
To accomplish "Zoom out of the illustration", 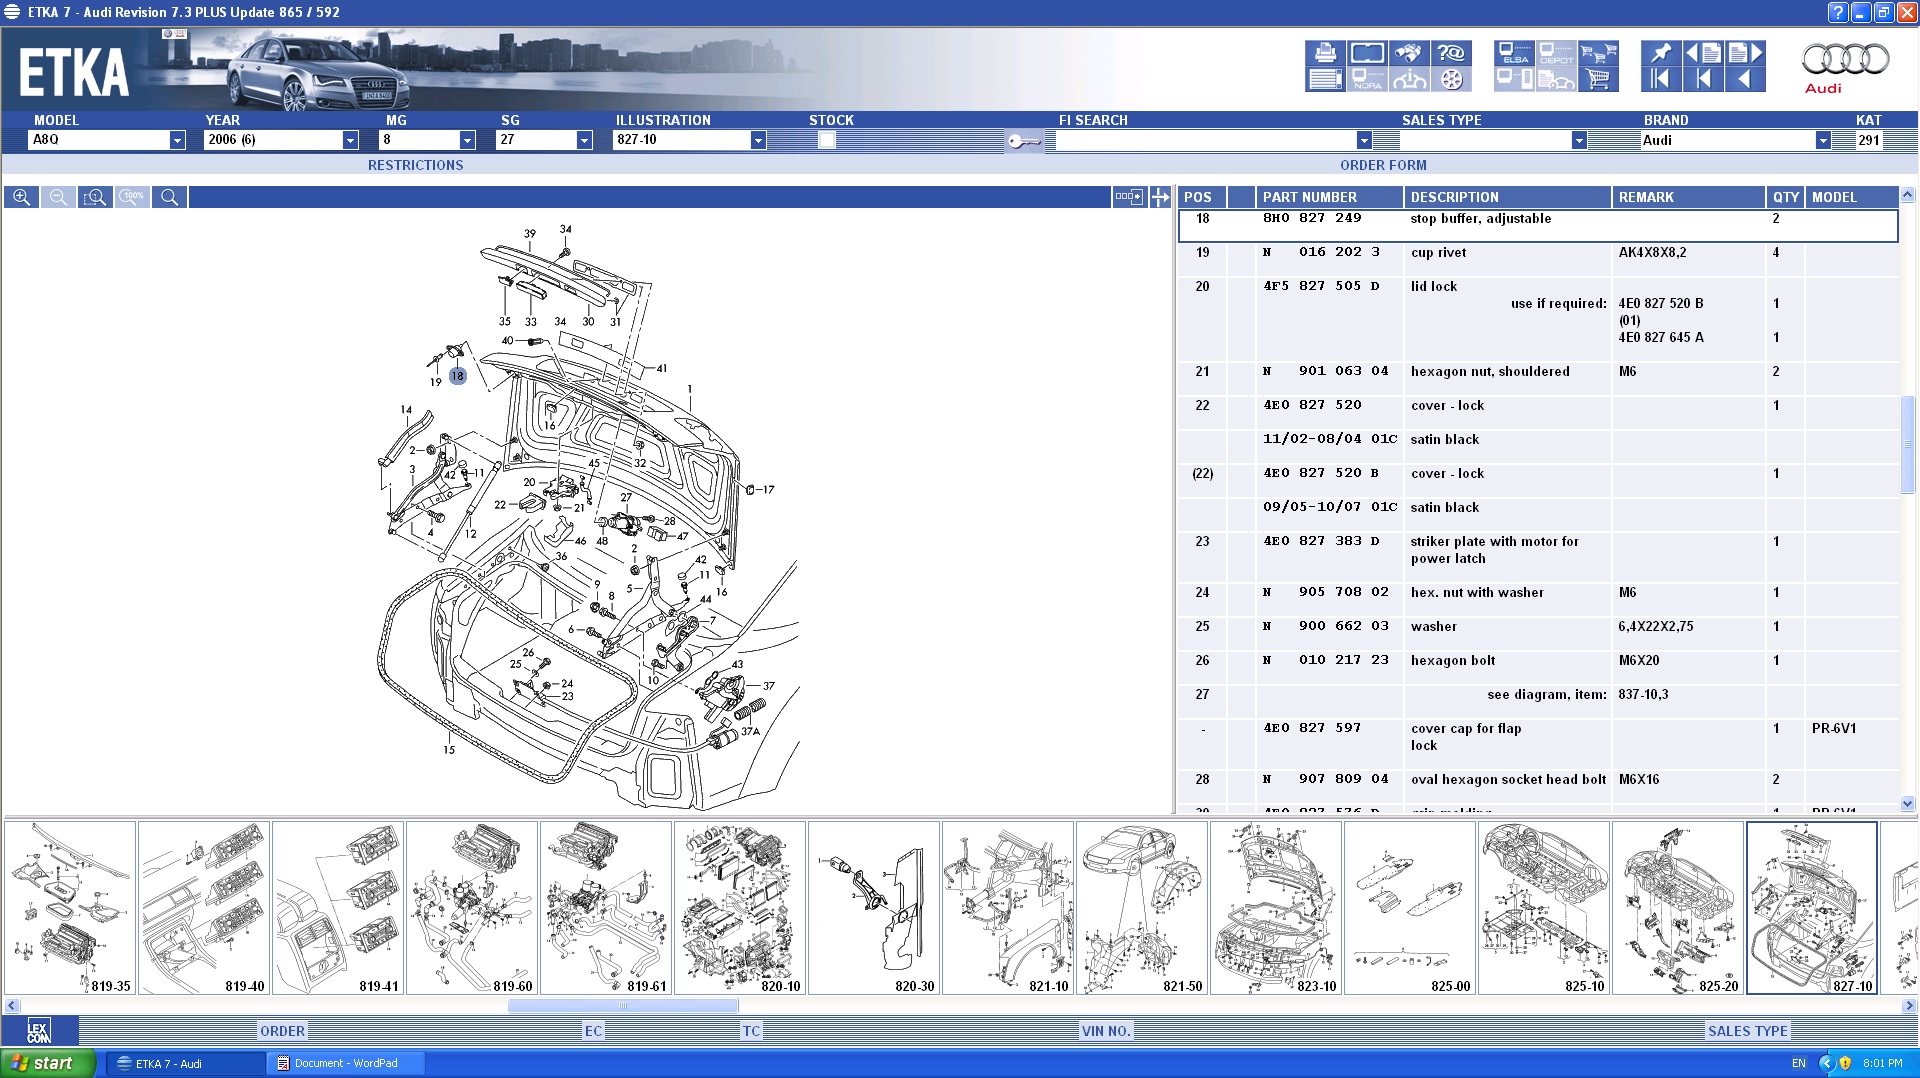I will pyautogui.click(x=58, y=197).
